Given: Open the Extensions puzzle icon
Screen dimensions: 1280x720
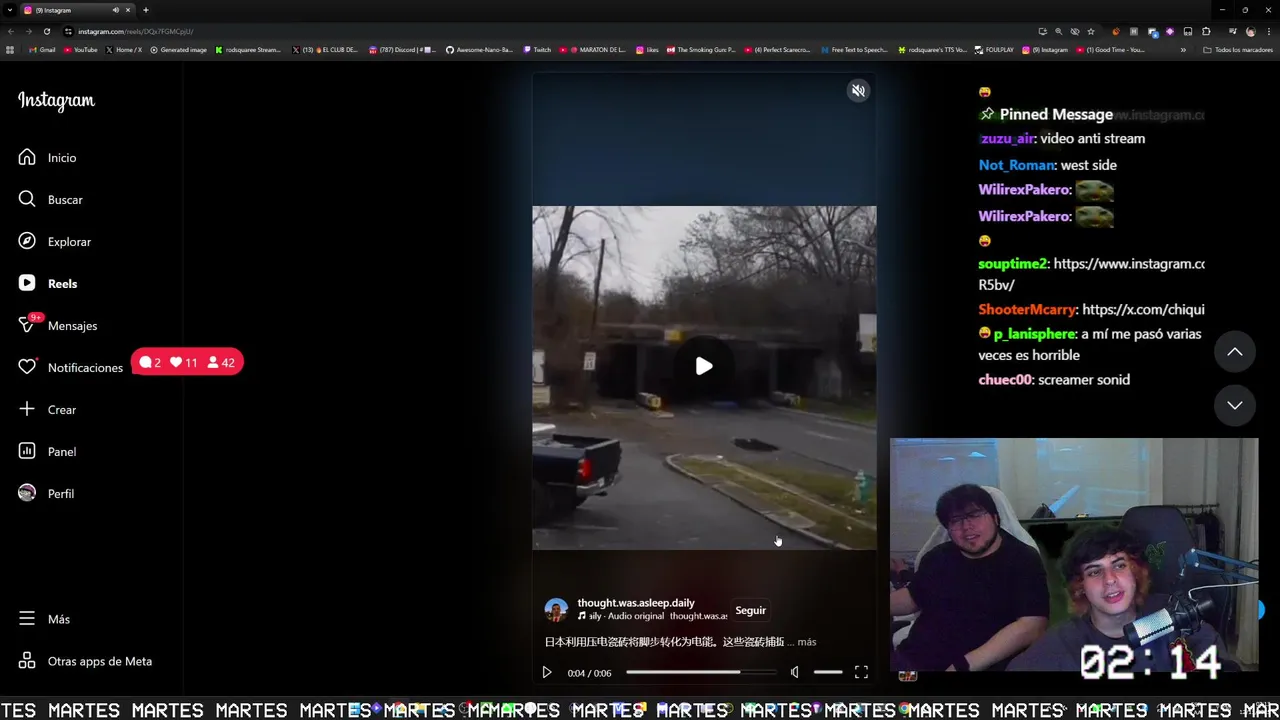Looking at the screenshot, I should pos(1206,31).
